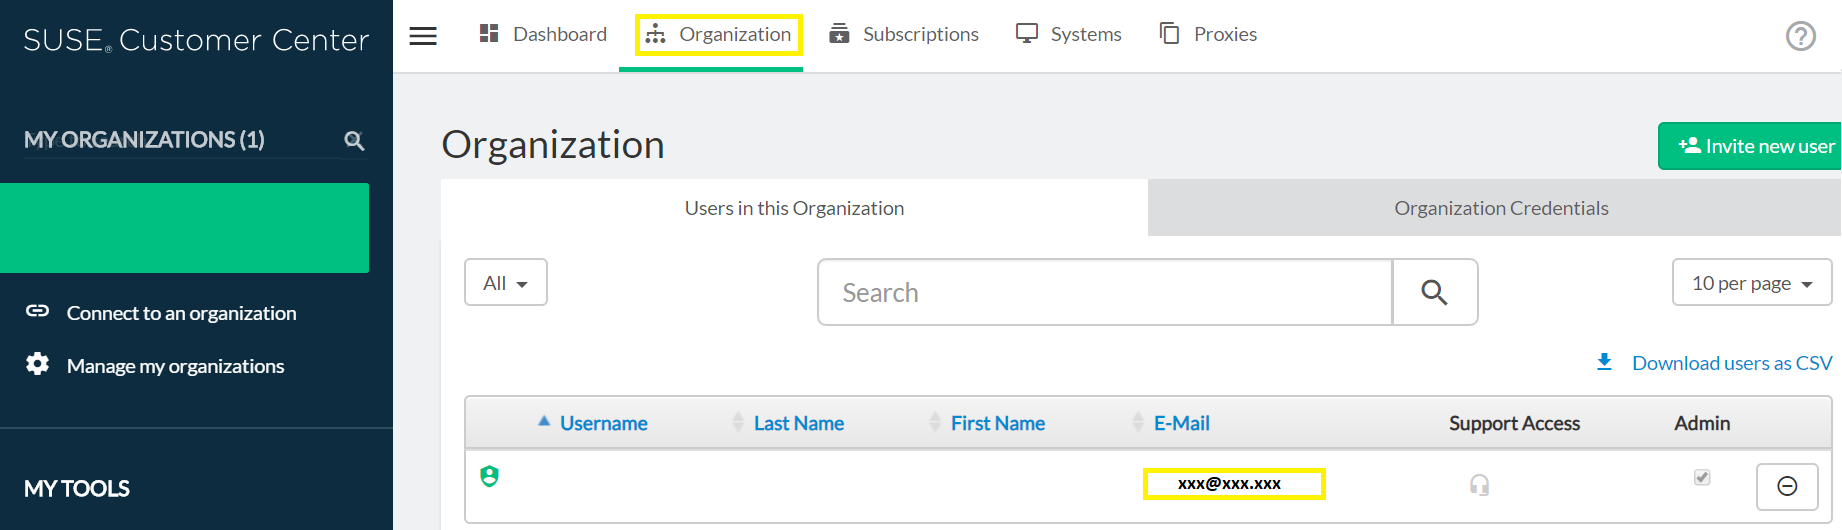This screenshot has height=530, width=1842.
Task: Open the Systems tab
Action: [x=1069, y=34]
